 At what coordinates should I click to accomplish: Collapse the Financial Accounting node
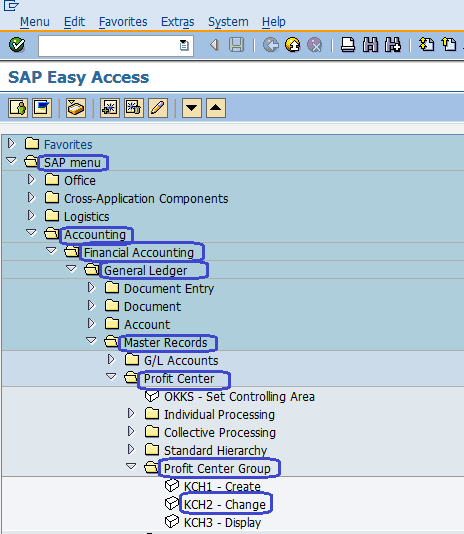(51, 251)
